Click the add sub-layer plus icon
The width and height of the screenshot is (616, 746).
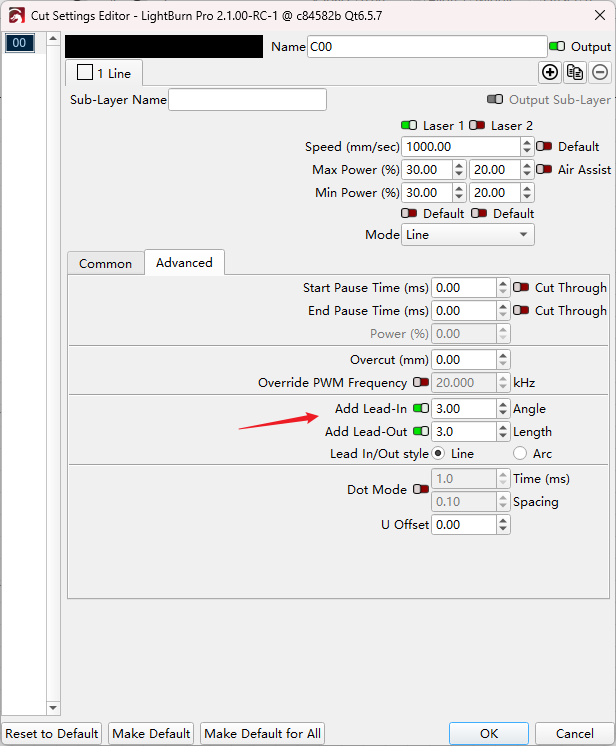[x=549, y=72]
